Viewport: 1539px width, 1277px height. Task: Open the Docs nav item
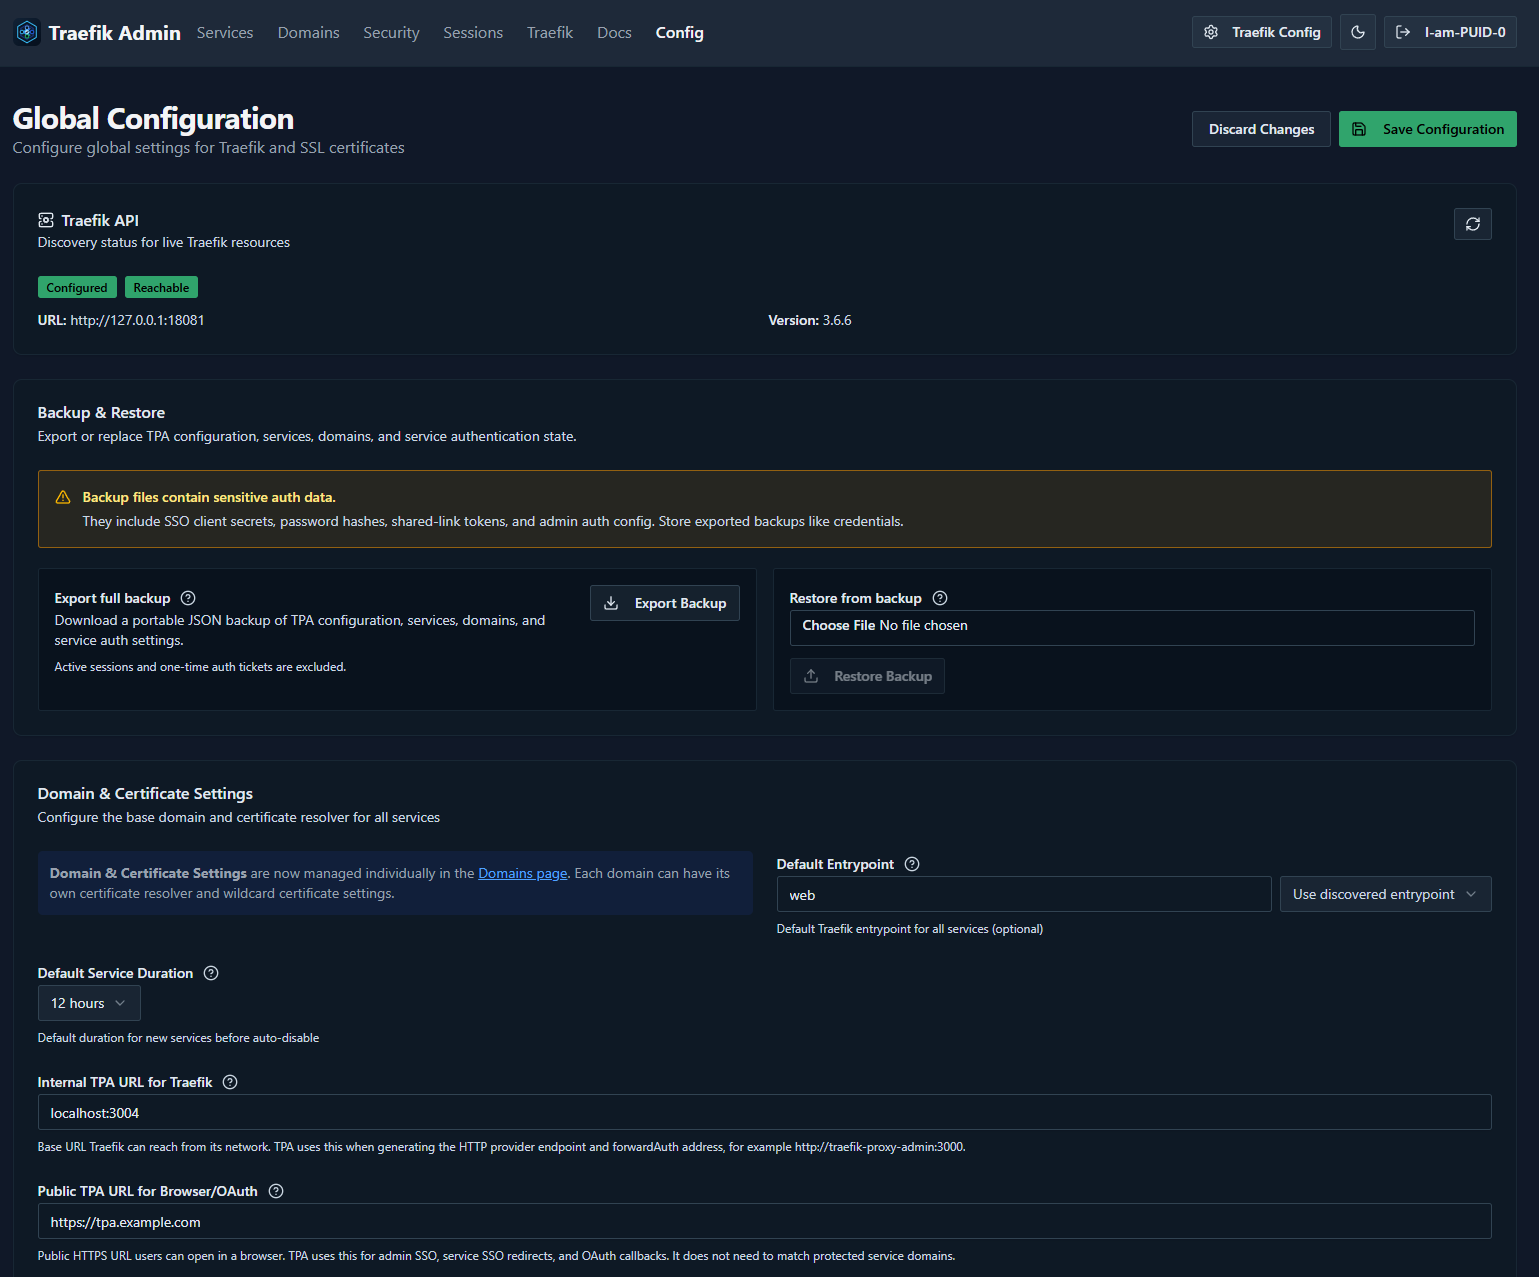(614, 33)
